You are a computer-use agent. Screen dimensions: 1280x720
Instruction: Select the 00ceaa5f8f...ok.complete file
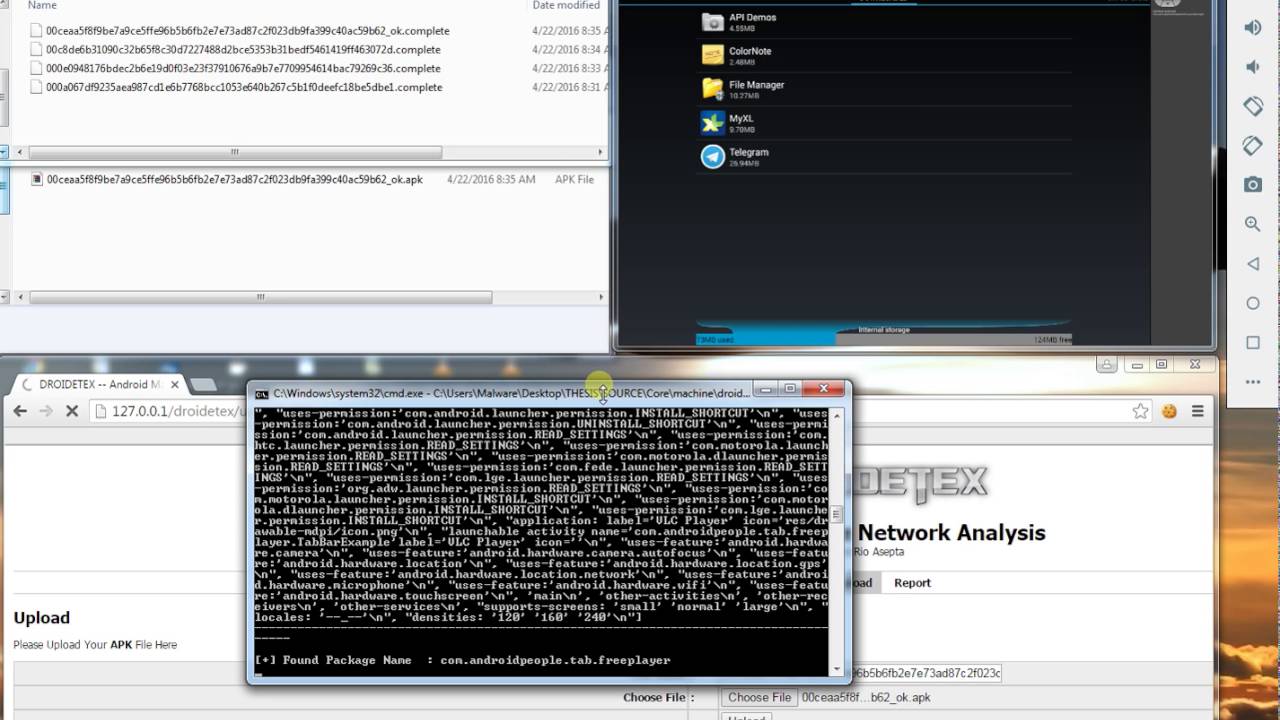[x=247, y=31]
